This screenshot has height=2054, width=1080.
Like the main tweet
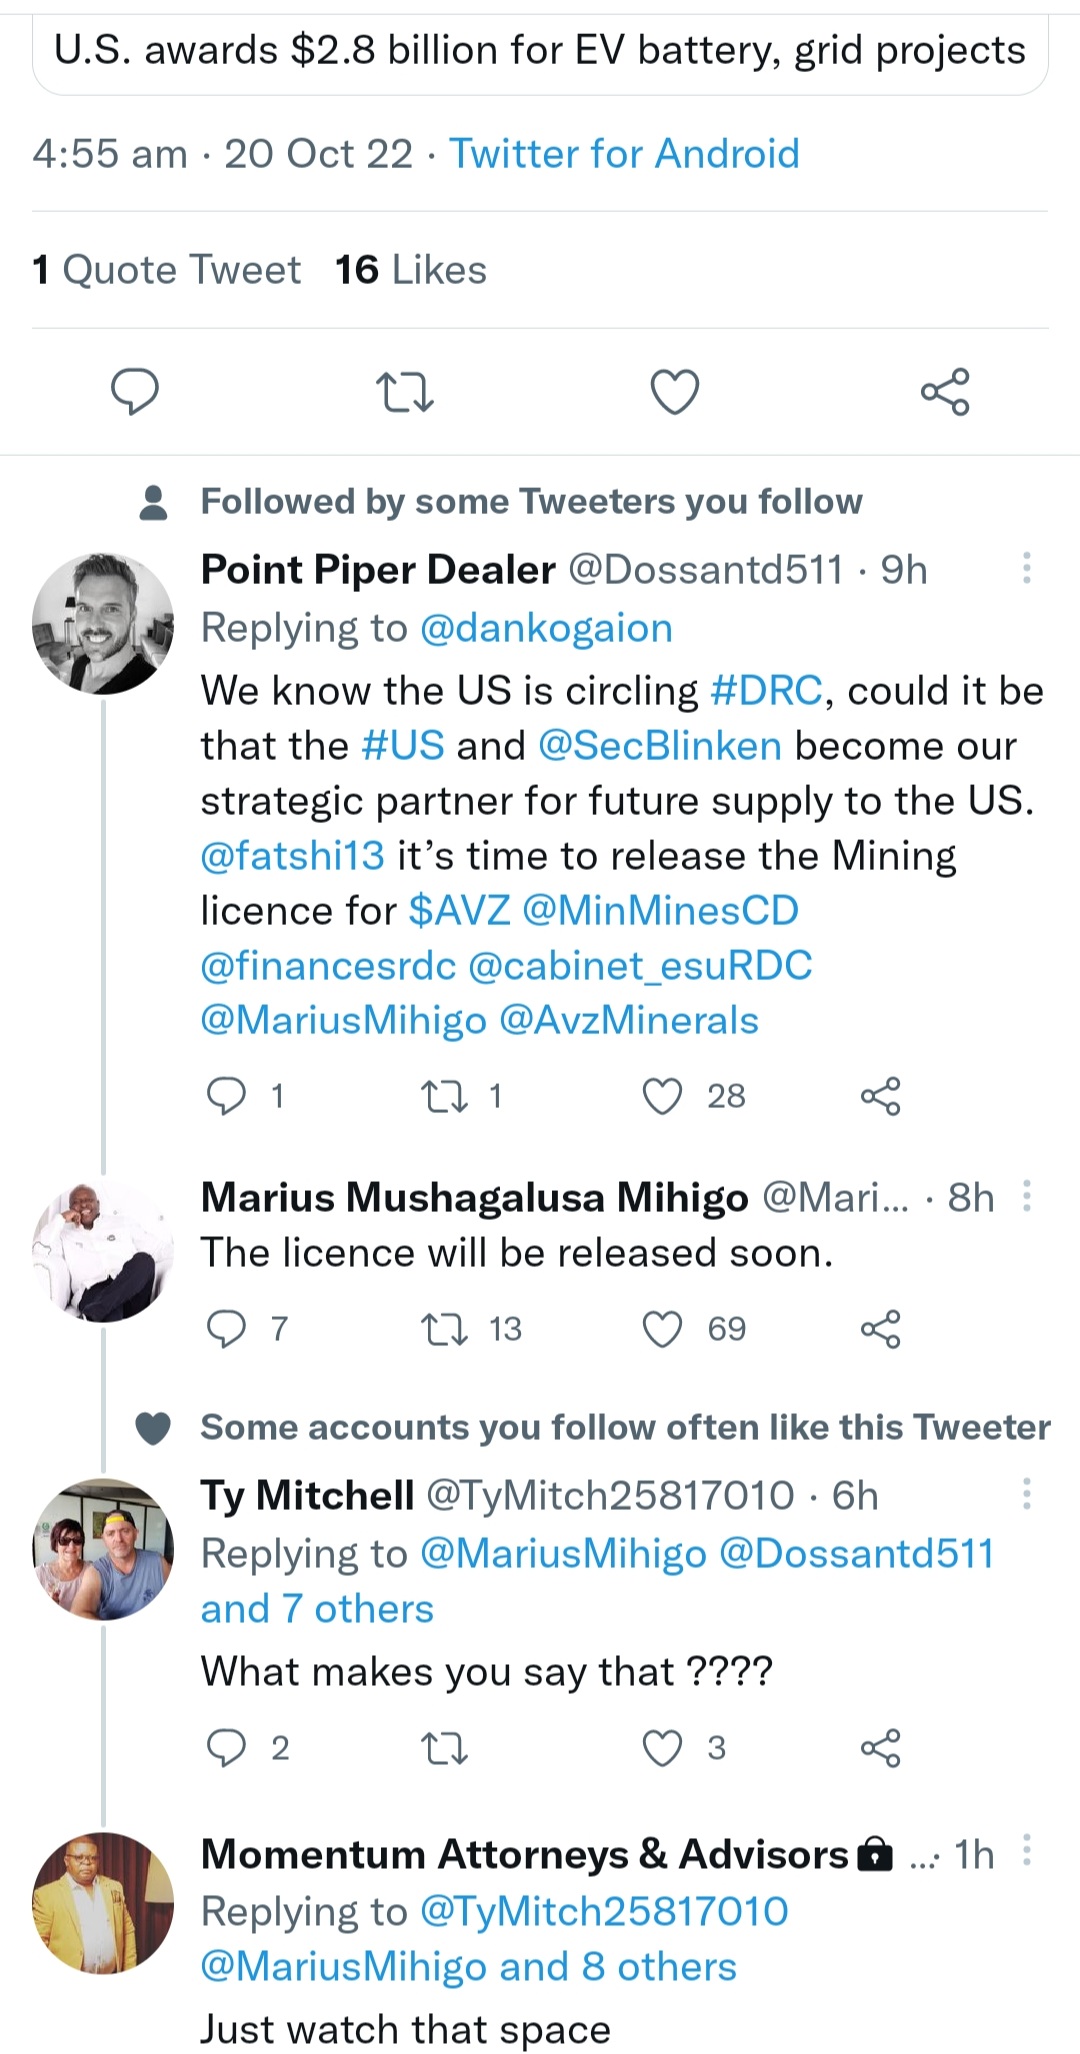pyautogui.click(x=675, y=392)
